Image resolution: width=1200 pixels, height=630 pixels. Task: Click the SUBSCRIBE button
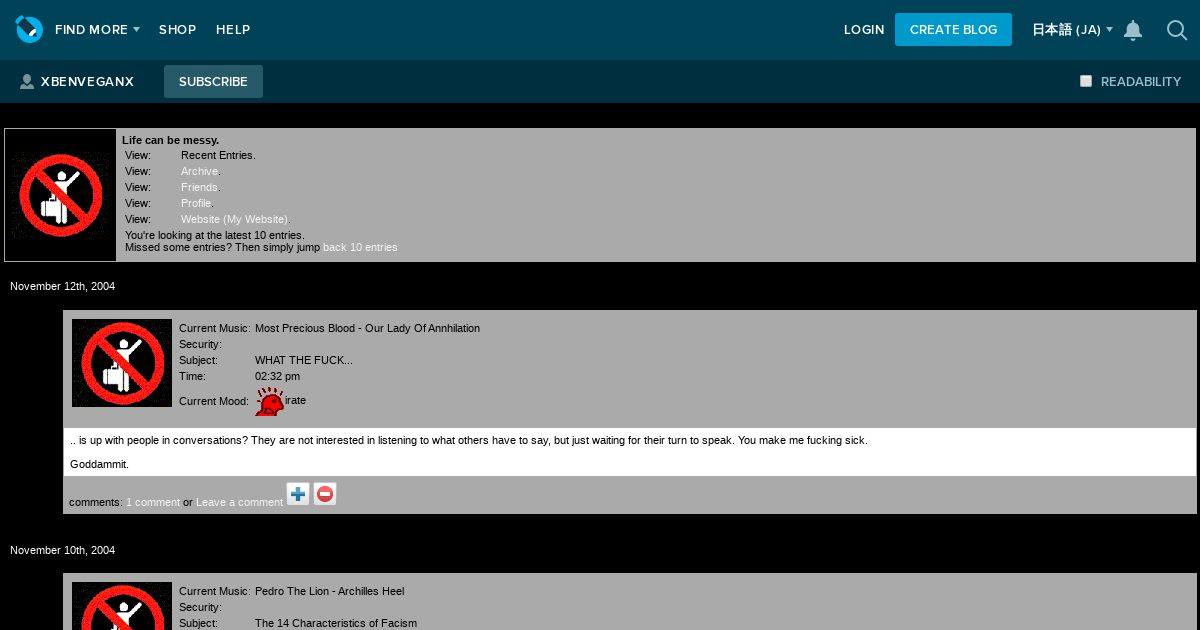tap(213, 82)
